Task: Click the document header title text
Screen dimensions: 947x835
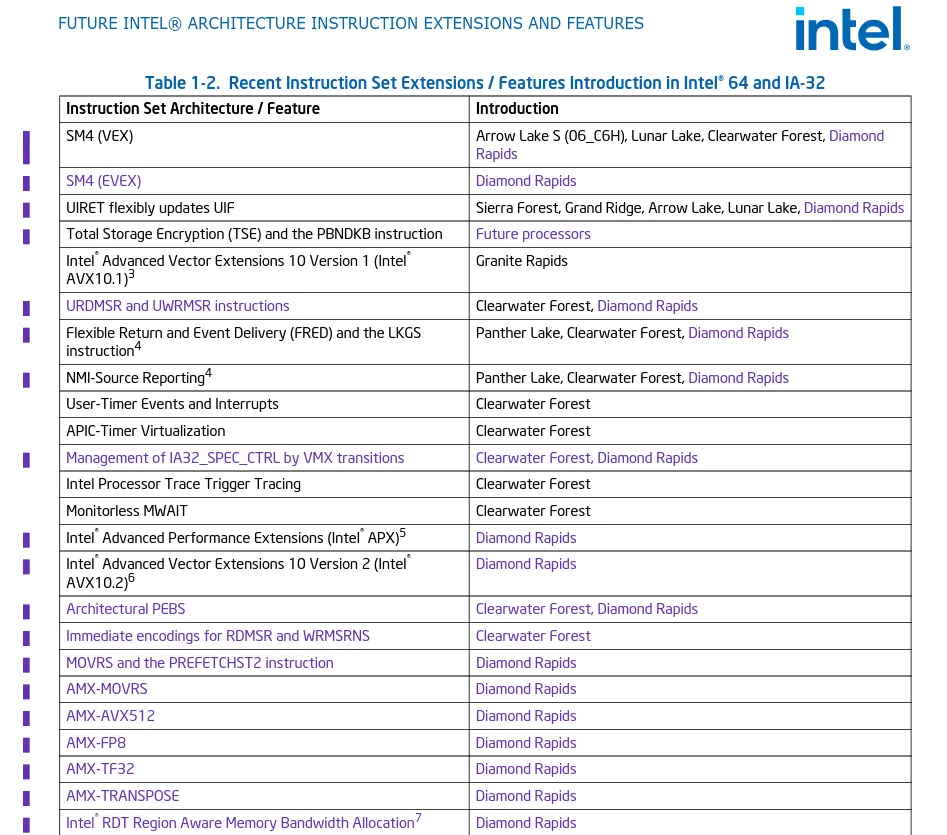Action: coord(351,24)
